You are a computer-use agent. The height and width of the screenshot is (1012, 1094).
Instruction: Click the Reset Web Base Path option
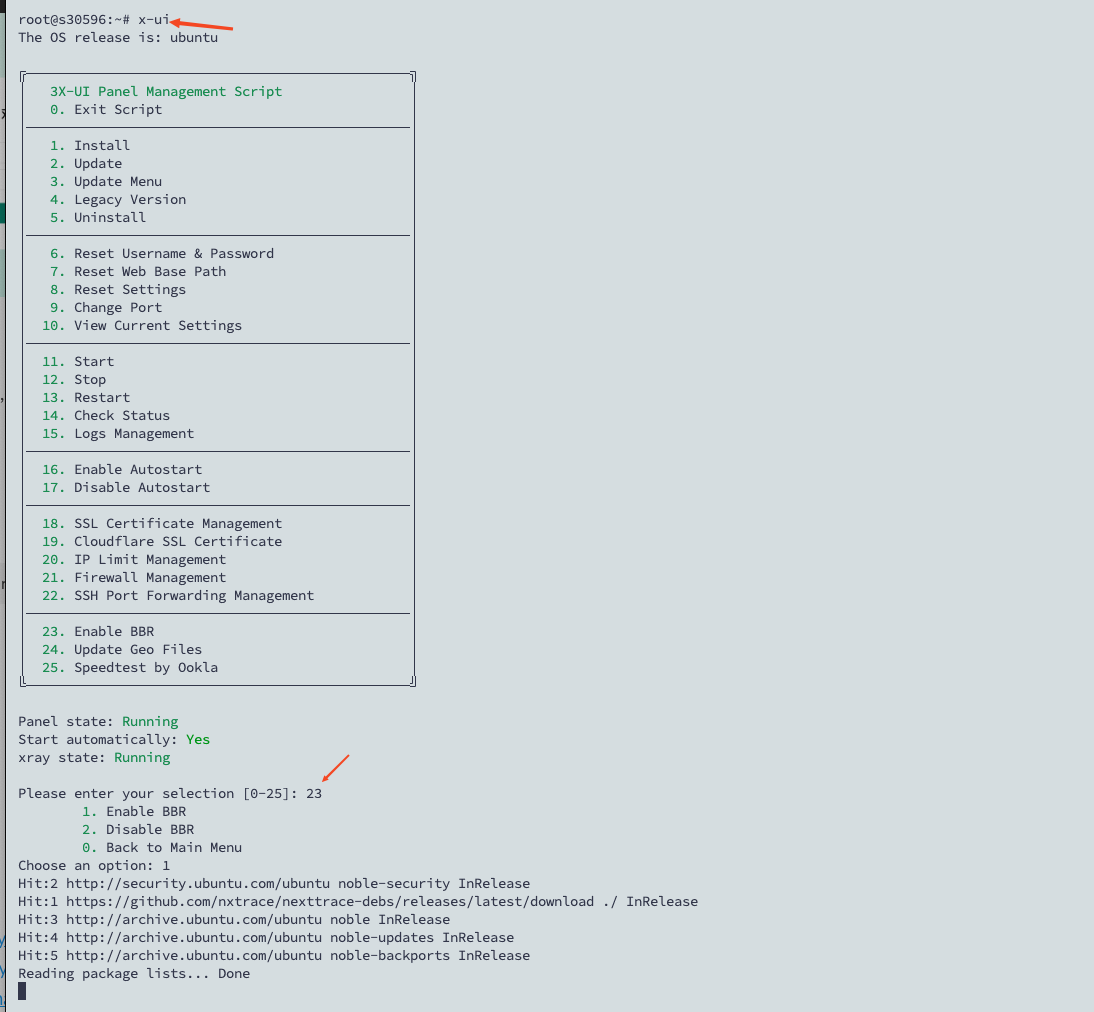(149, 271)
